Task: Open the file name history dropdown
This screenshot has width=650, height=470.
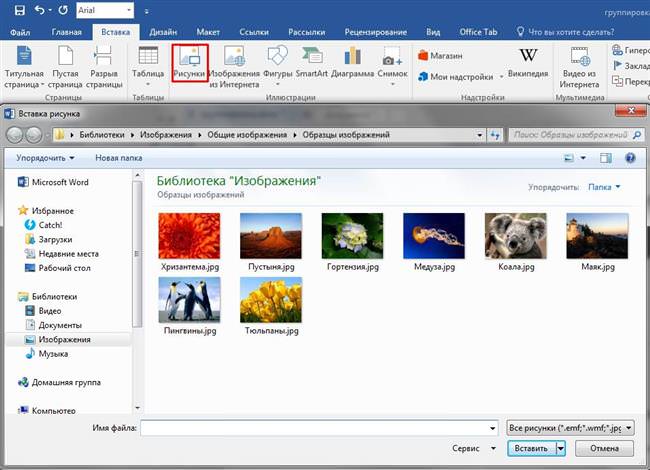Action: click(492, 428)
